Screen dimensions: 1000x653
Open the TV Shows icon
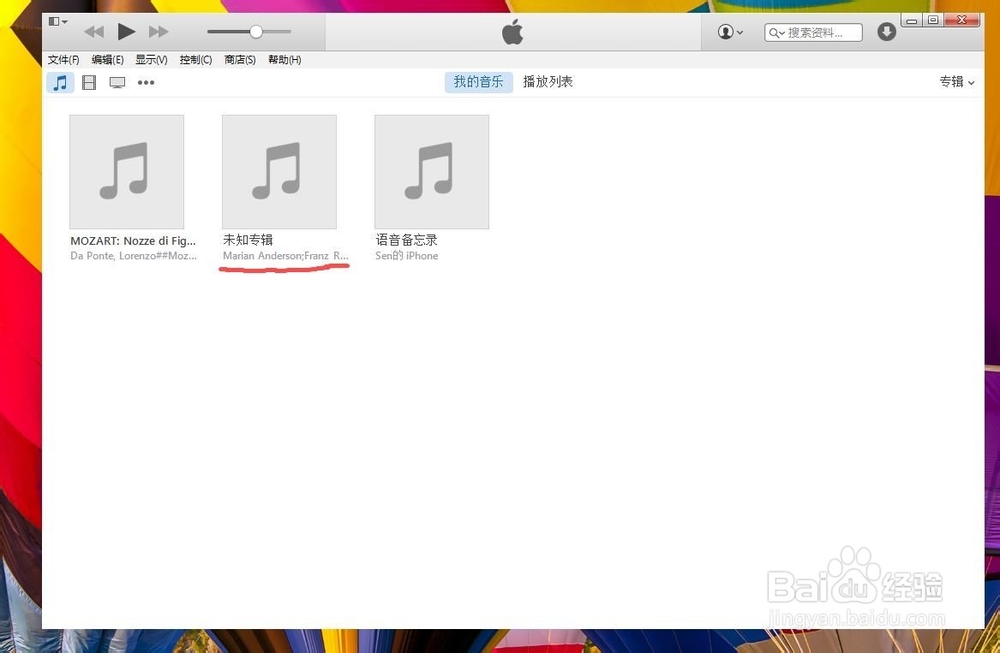click(117, 82)
